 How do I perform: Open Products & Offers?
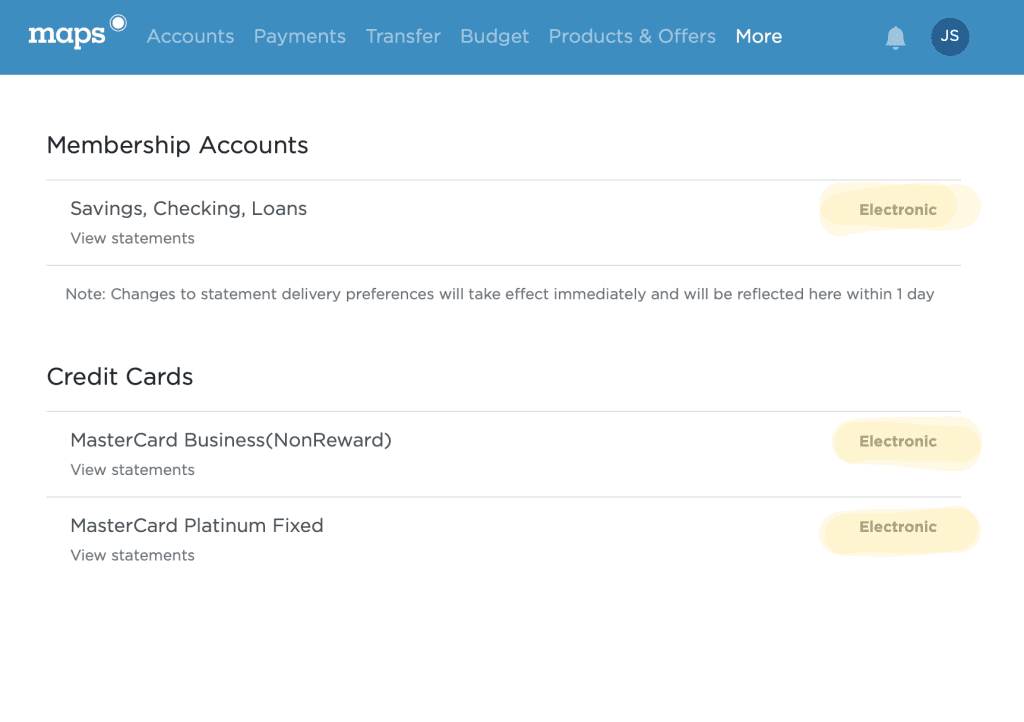tap(632, 37)
